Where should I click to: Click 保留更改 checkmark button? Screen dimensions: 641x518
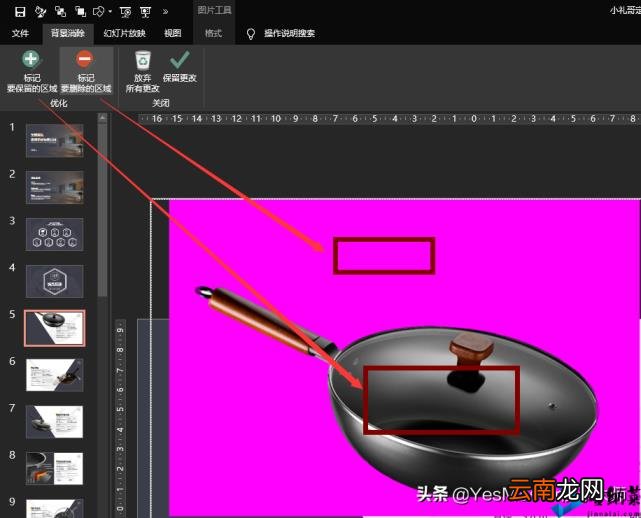coord(180,66)
